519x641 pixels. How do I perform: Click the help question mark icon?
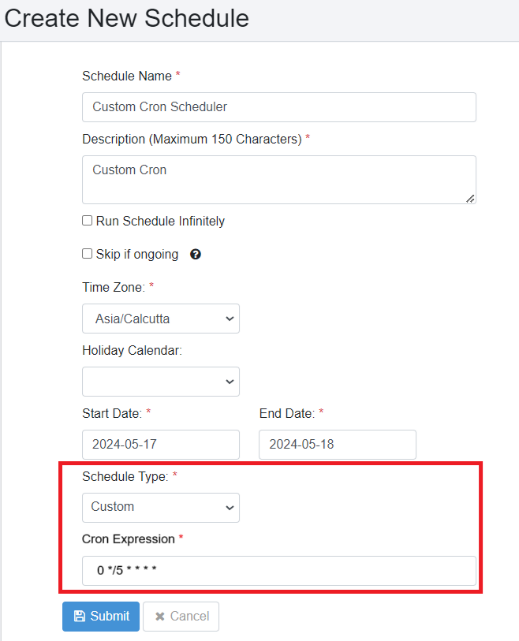195,254
